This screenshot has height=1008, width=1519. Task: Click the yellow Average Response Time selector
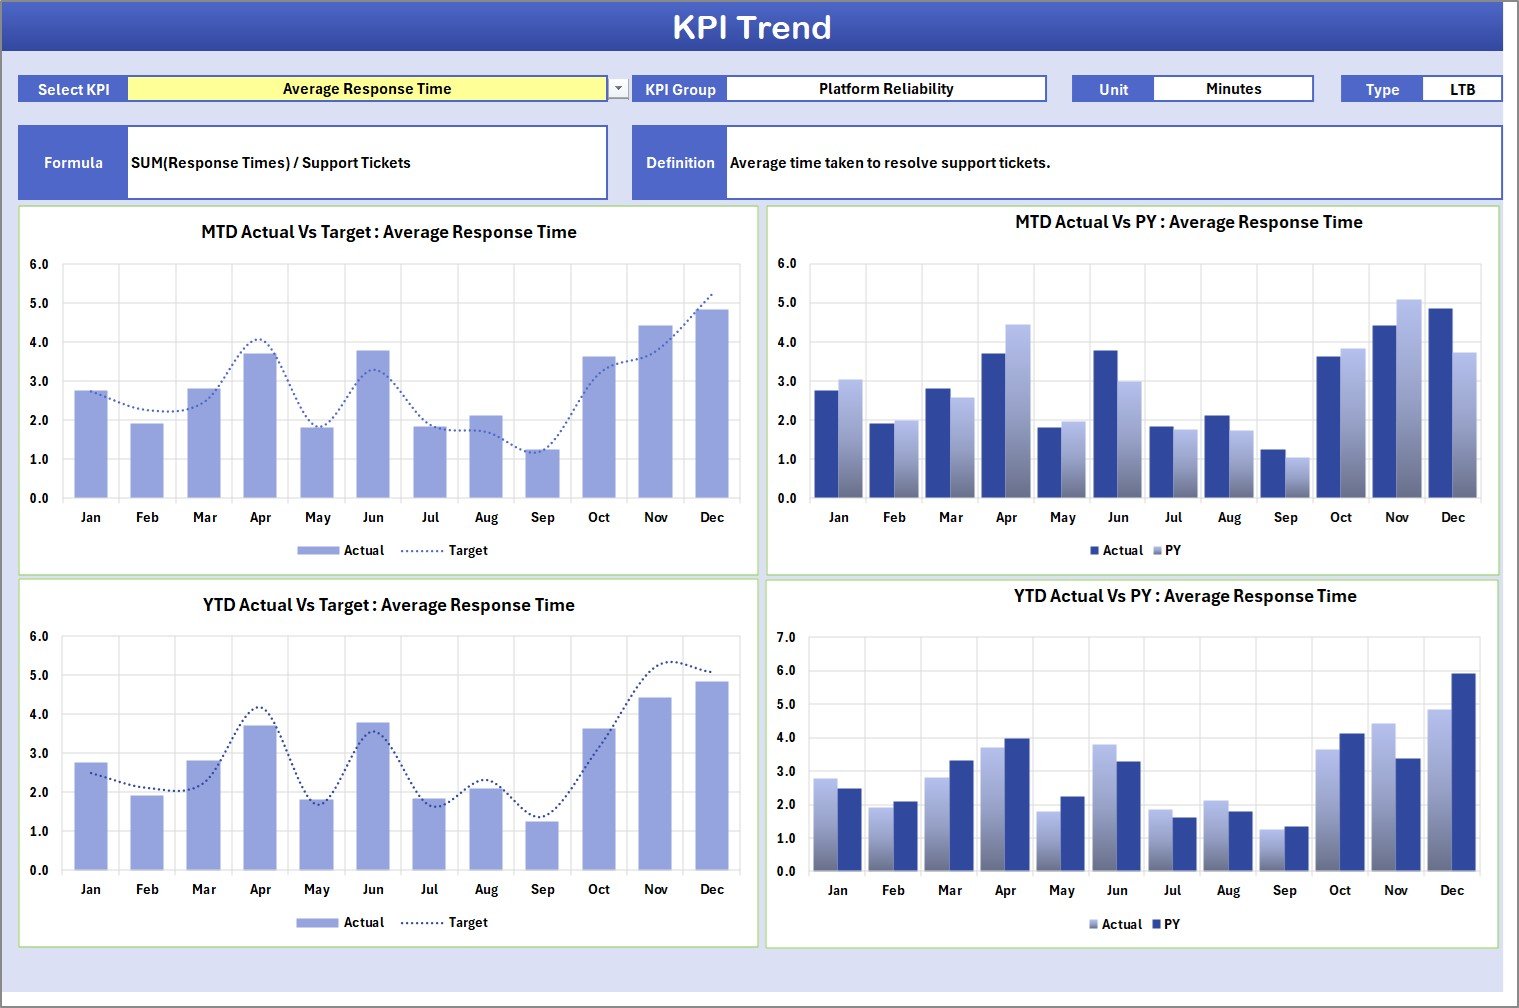point(367,88)
